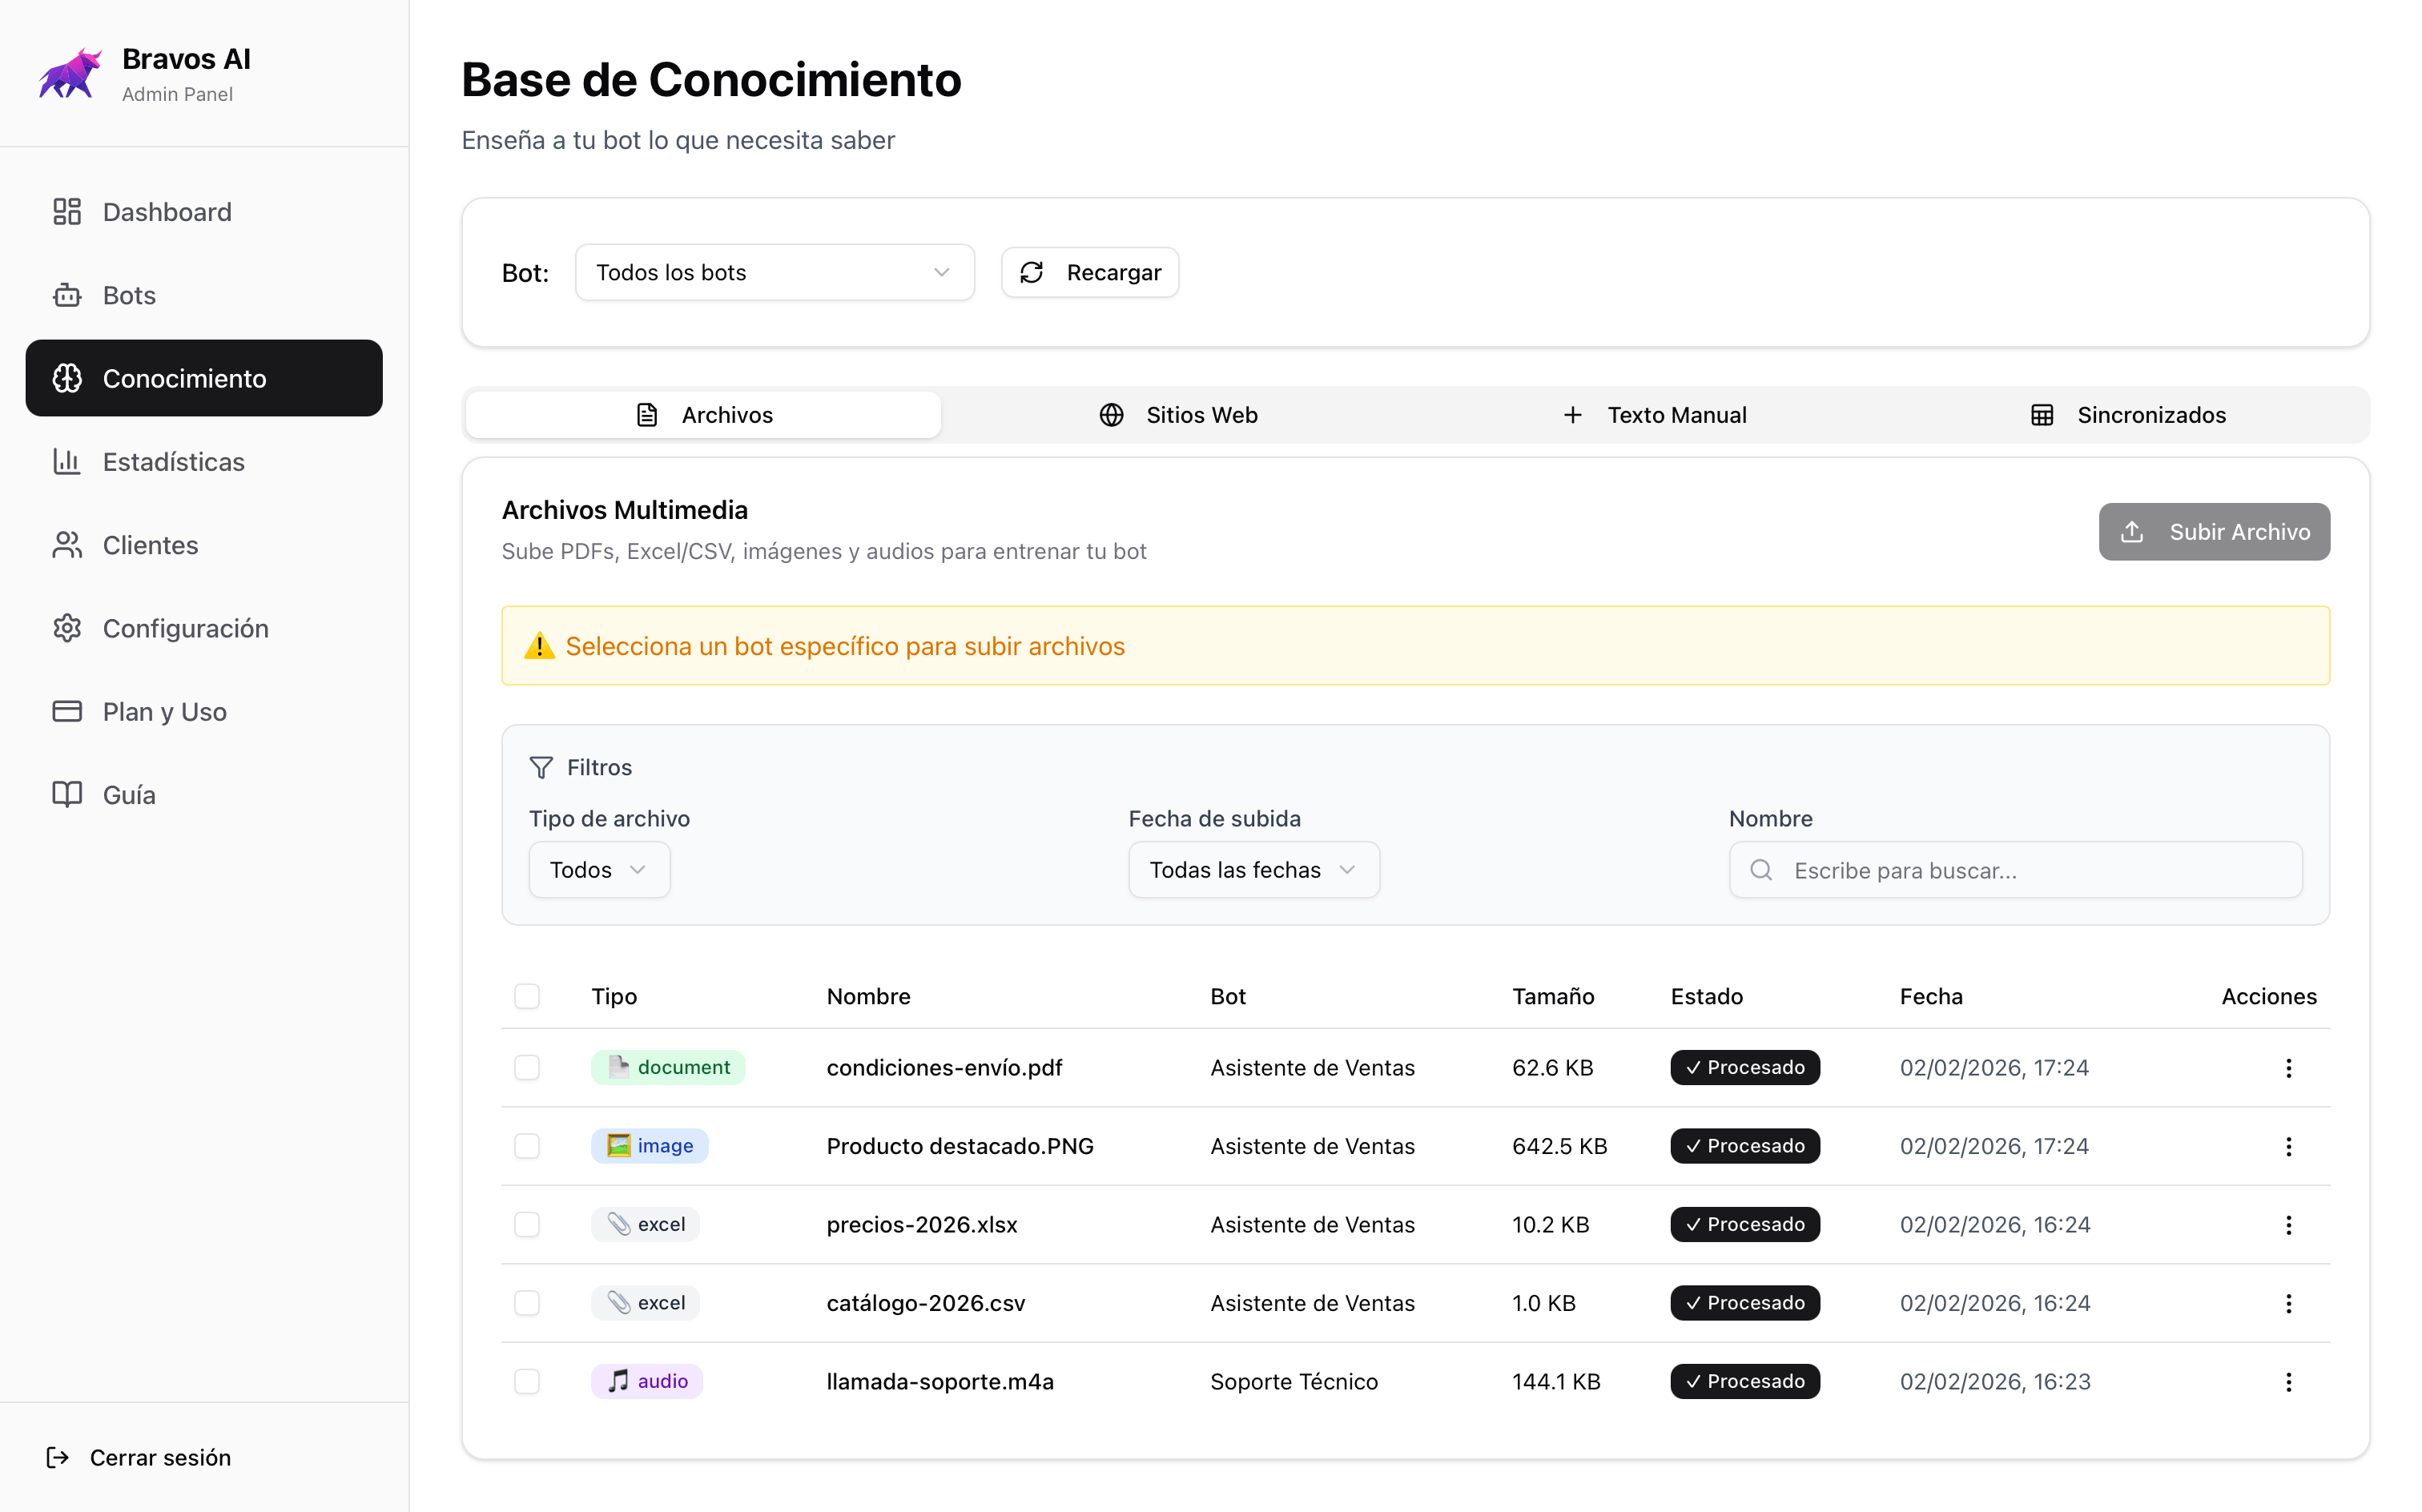Image resolution: width=2422 pixels, height=1512 pixels.
Task: Open the Clientes section
Action: pos(204,545)
